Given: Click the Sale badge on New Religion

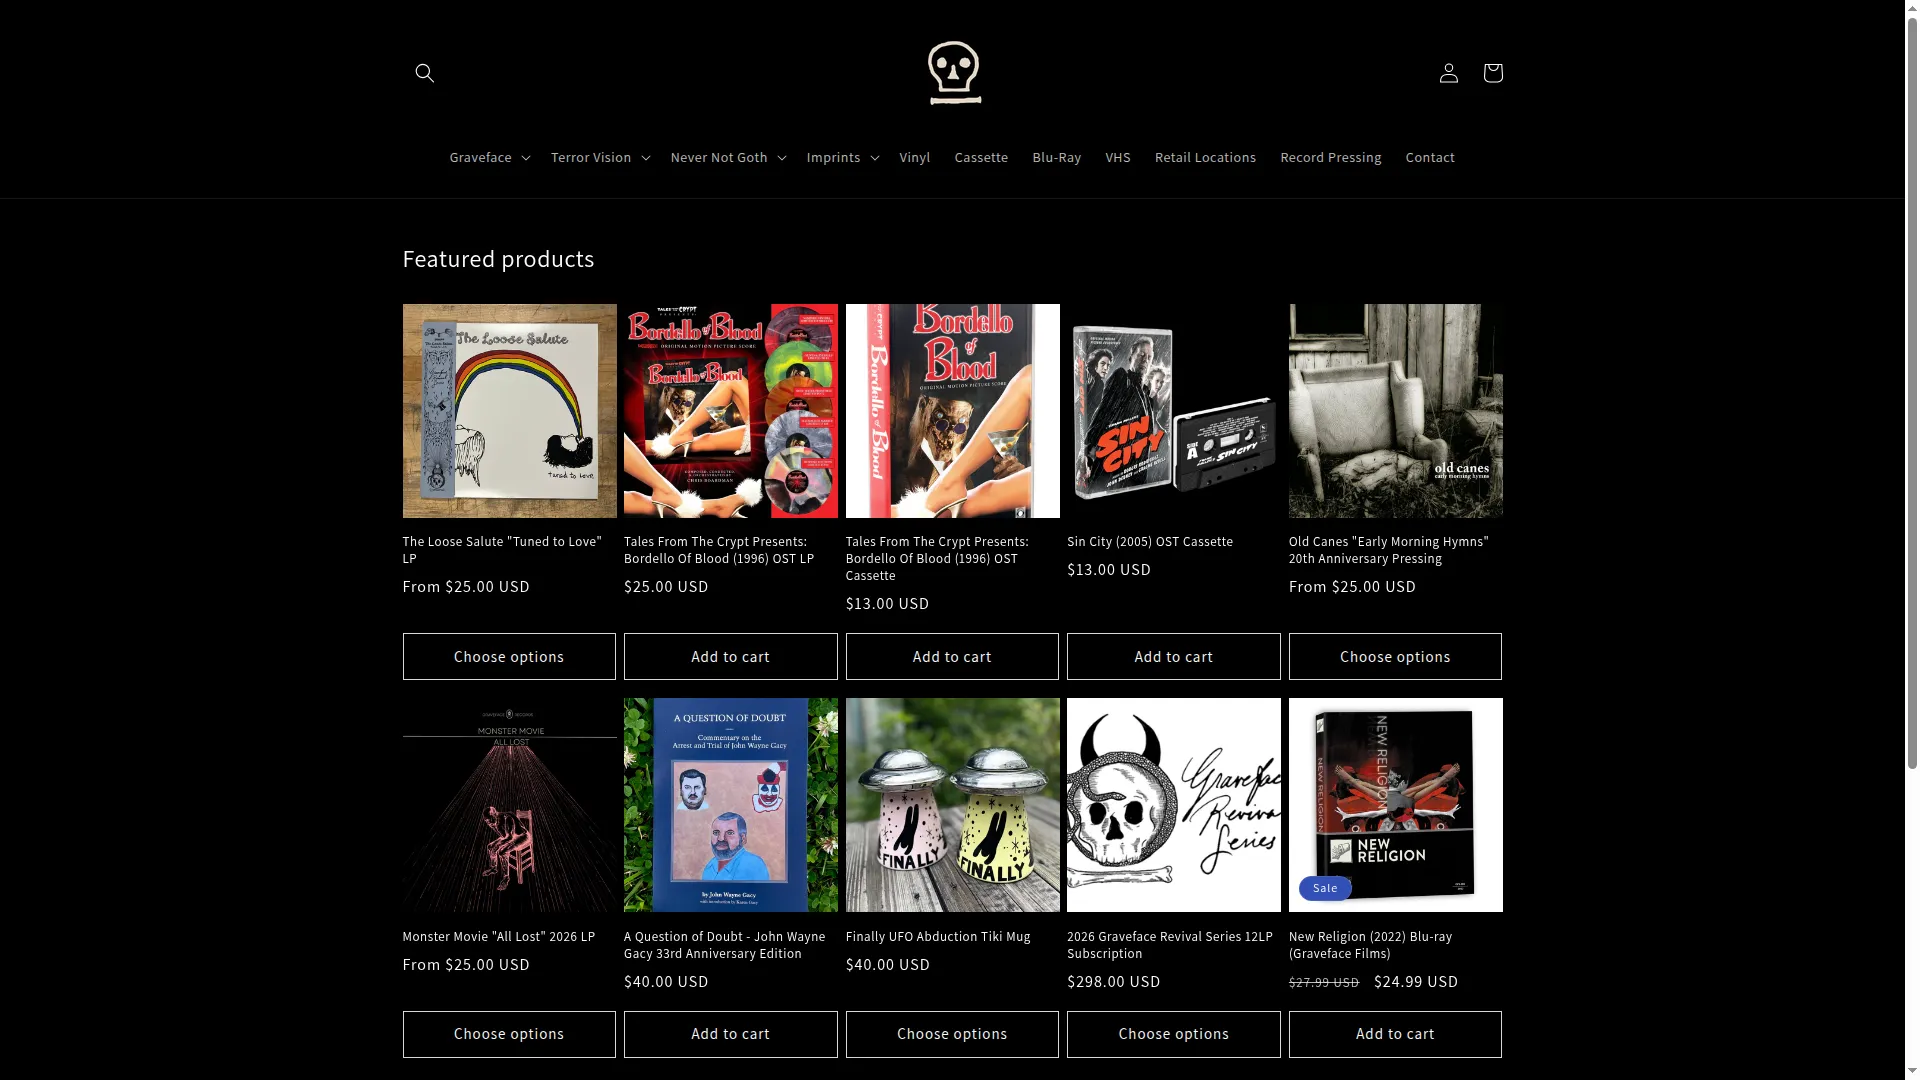Looking at the screenshot, I should [1325, 888].
